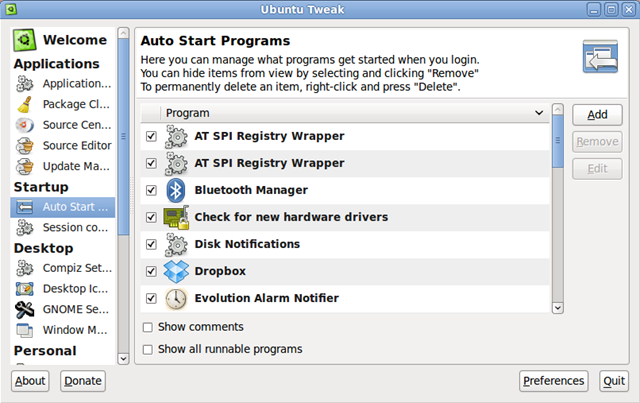640x403 pixels.
Task: Open Window M... in sidebar
Action: pyautogui.click(x=62, y=330)
